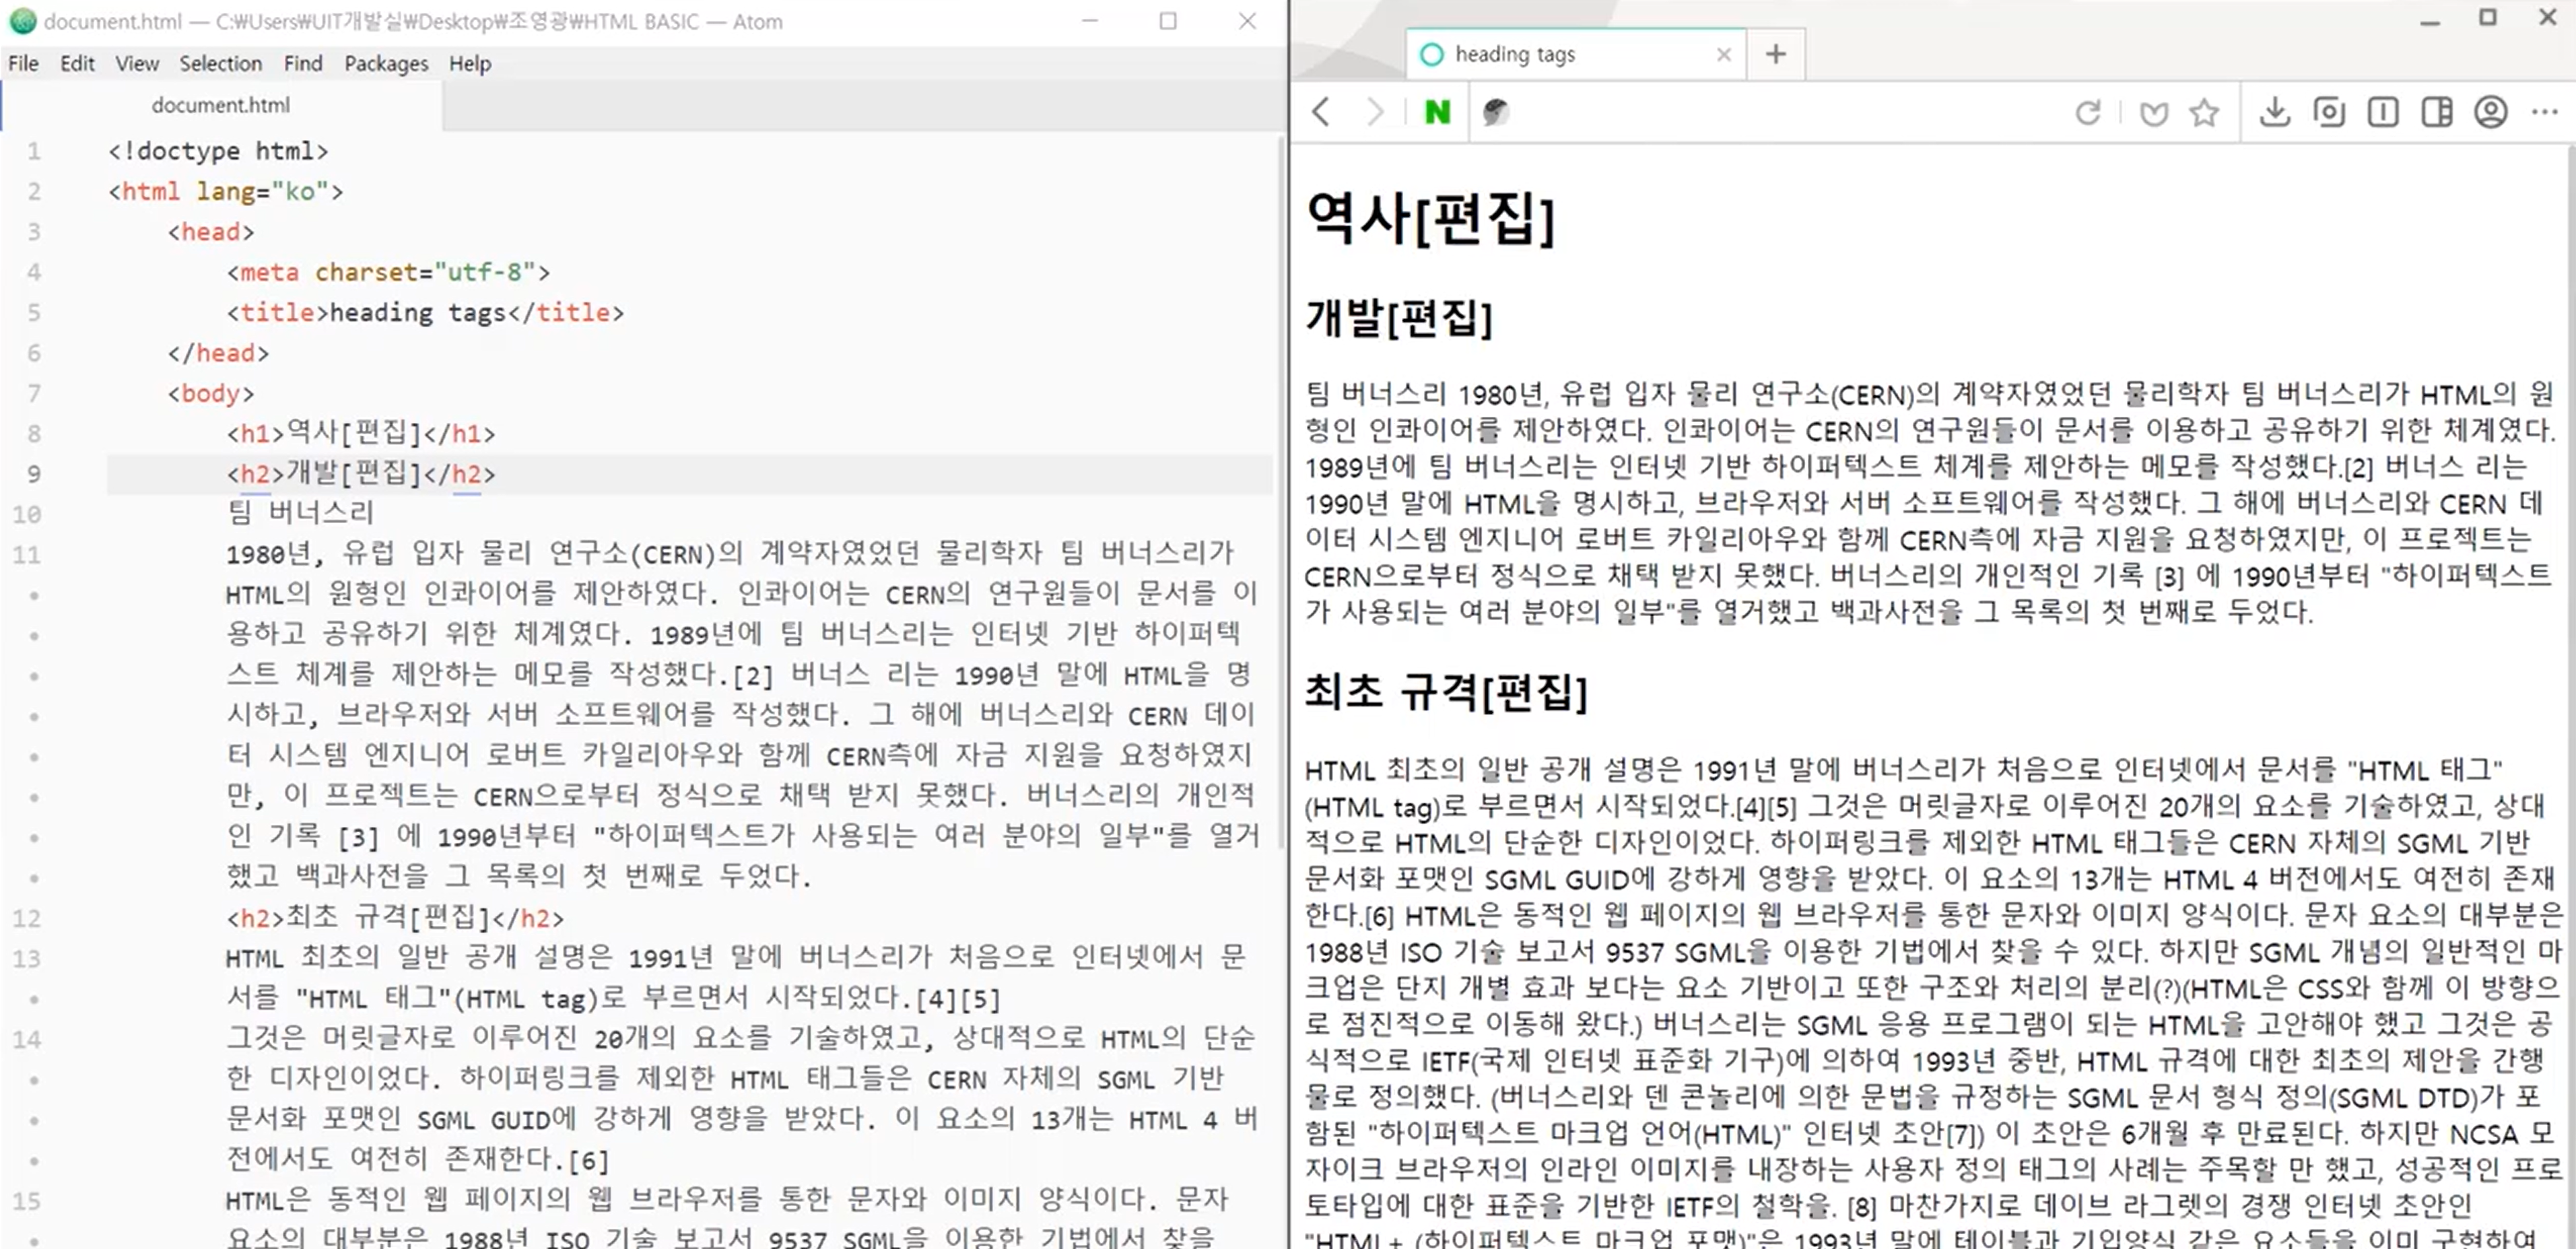Open the three-dot browser menu
This screenshot has height=1249, width=2576.
(x=2545, y=112)
